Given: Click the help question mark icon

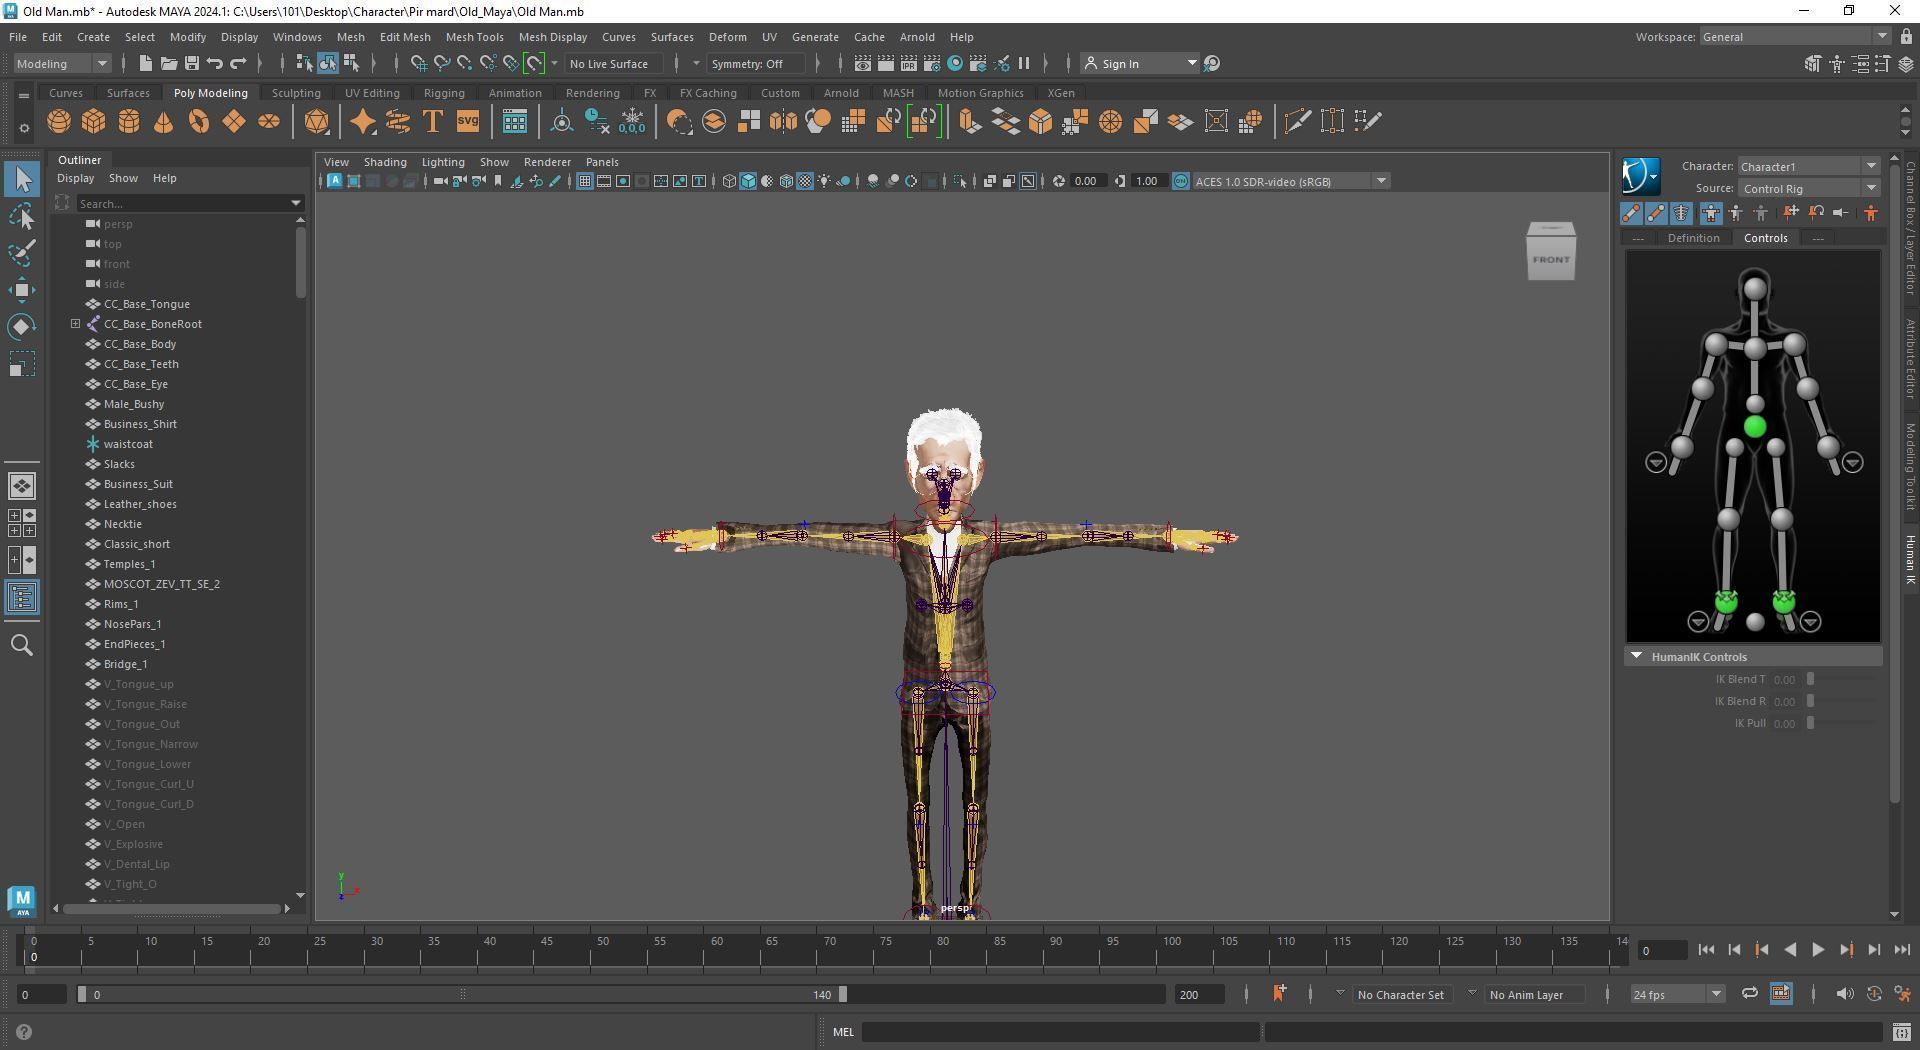Looking at the screenshot, I should (x=24, y=1032).
